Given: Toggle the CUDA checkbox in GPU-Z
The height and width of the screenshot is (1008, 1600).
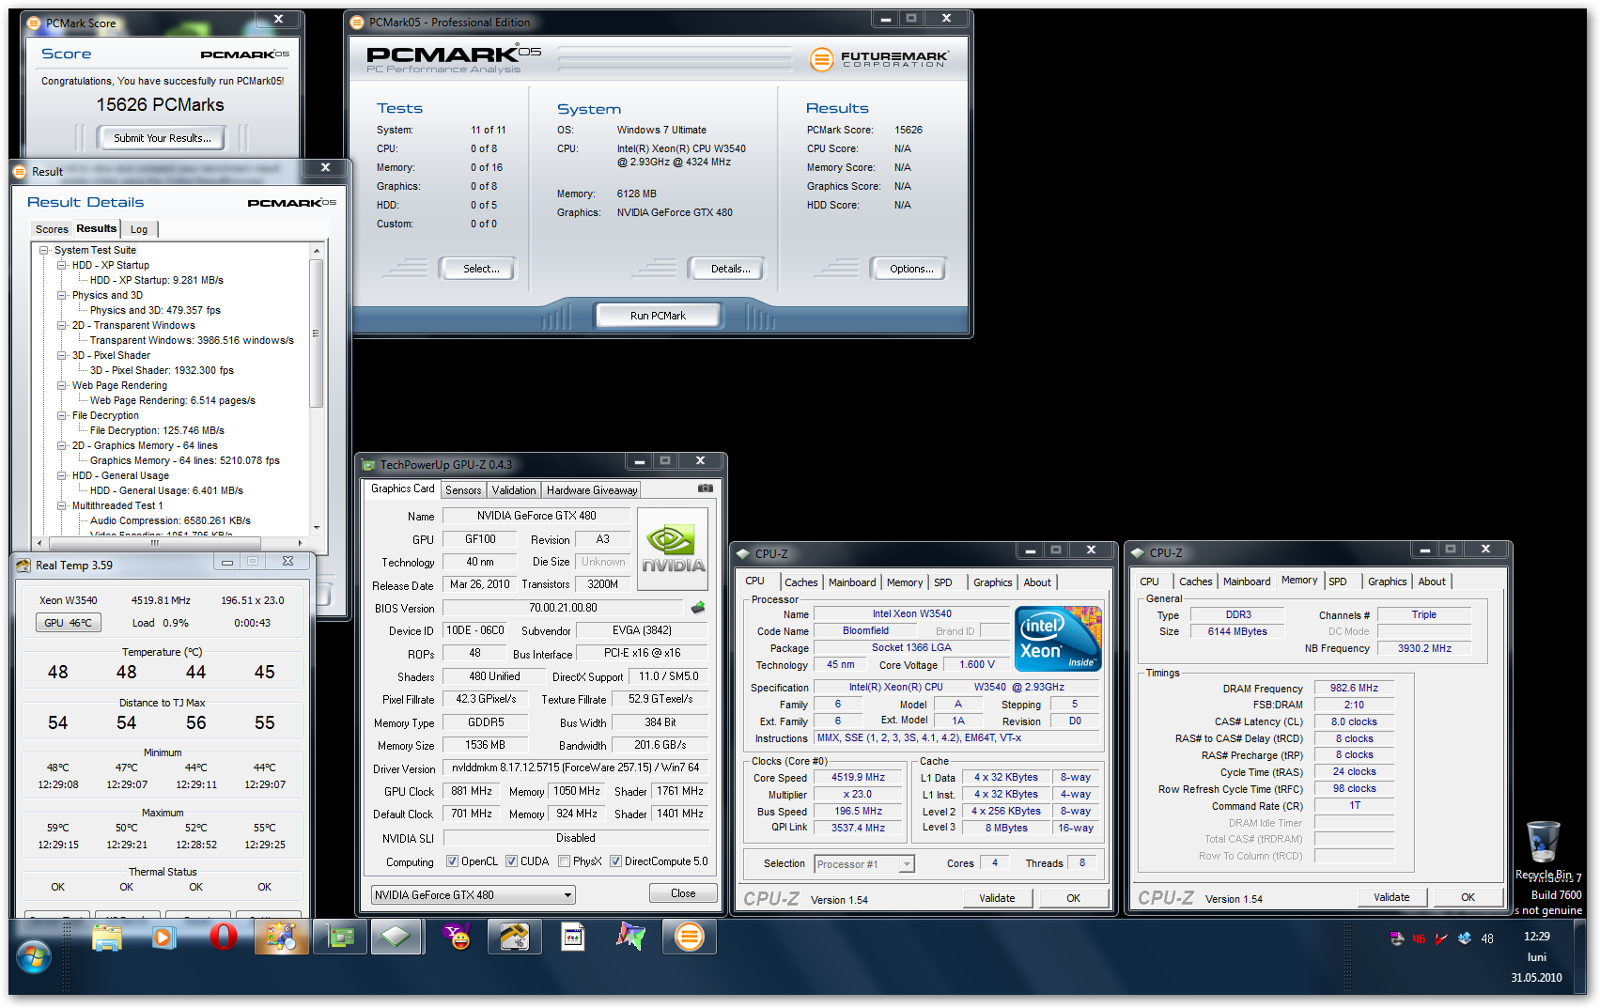Looking at the screenshot, I should 512,861.
